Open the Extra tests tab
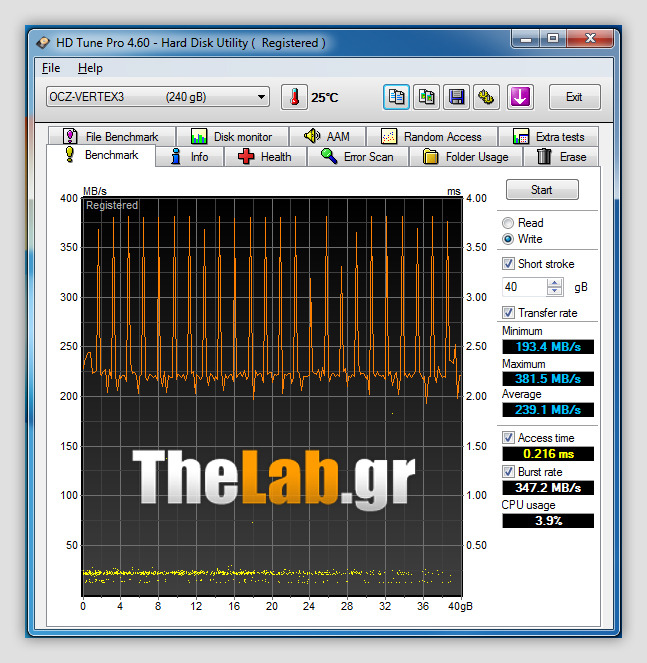Screen dimensions: 647x663 coord(548,137)
